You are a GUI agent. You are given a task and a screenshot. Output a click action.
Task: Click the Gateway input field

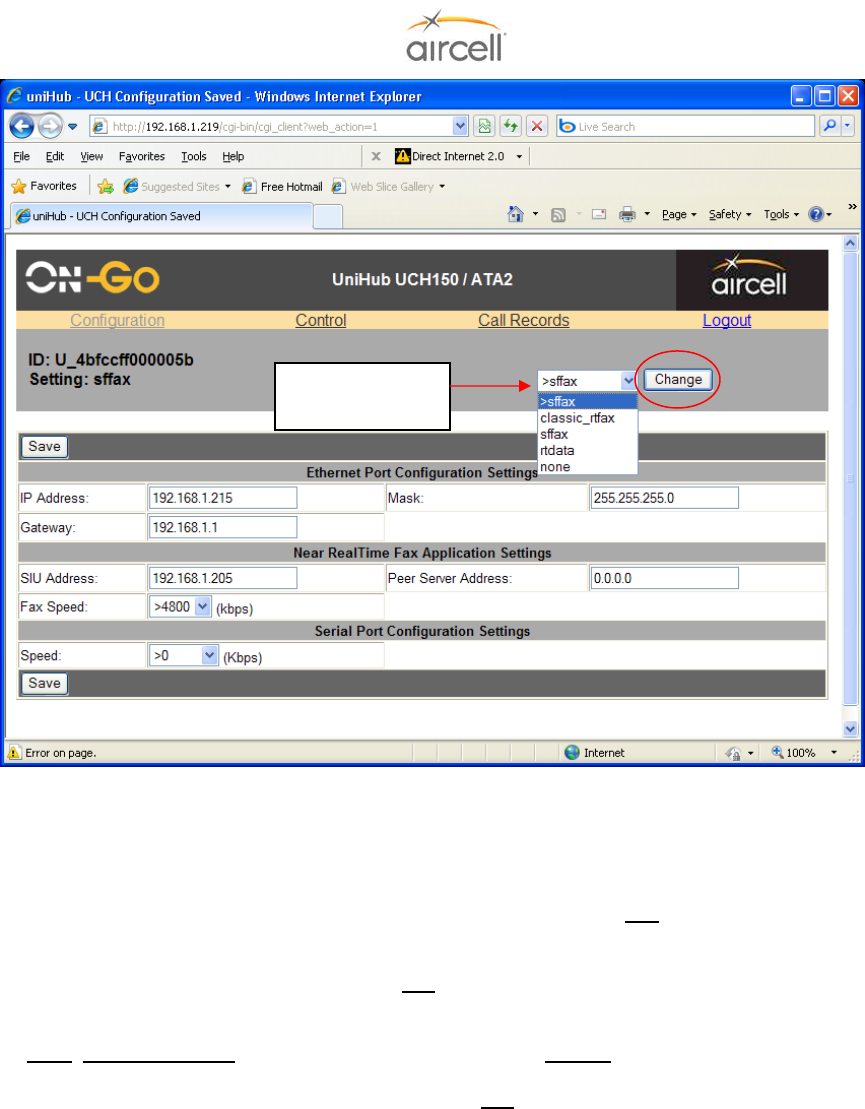223,527
